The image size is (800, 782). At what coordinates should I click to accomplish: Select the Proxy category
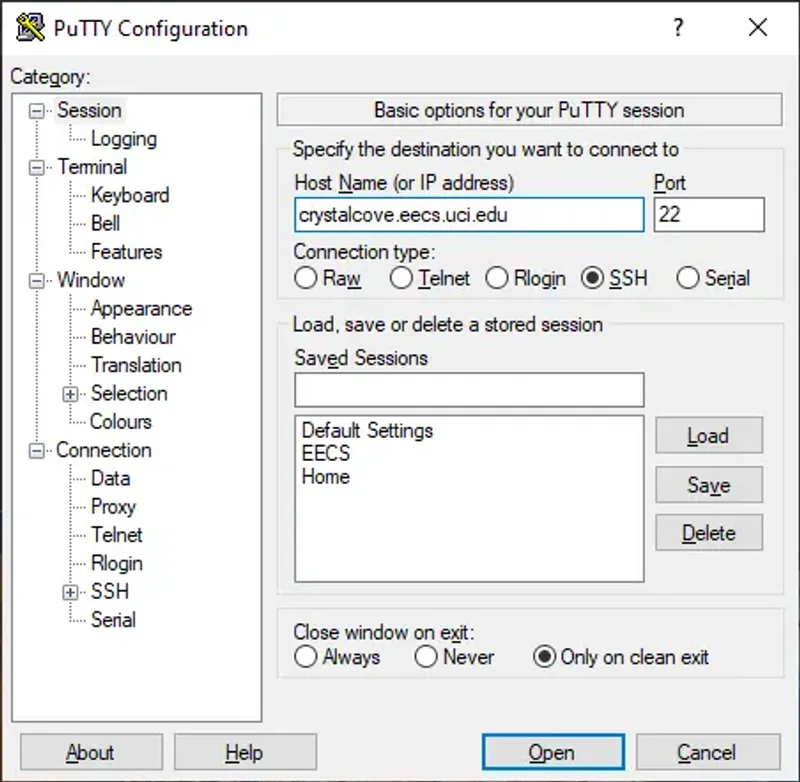(113, 507)
